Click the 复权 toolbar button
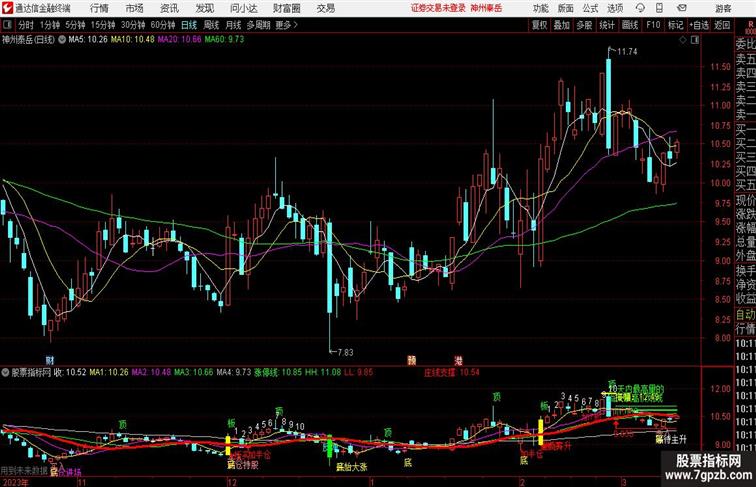Image resolution: width=756 pixels, height=487 pixels. coord(540,25)
